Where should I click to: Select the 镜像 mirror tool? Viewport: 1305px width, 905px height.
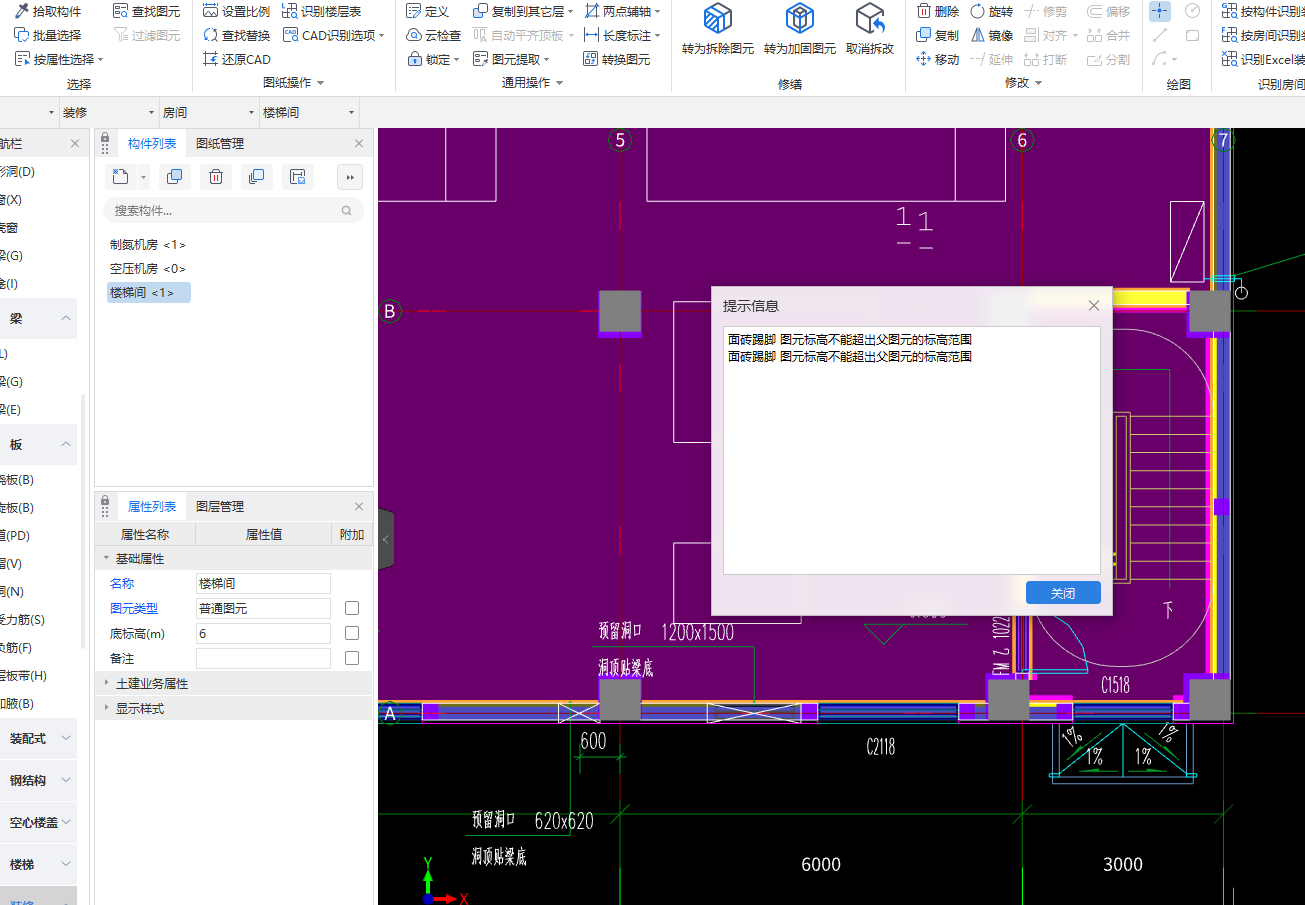pos(992,35)
